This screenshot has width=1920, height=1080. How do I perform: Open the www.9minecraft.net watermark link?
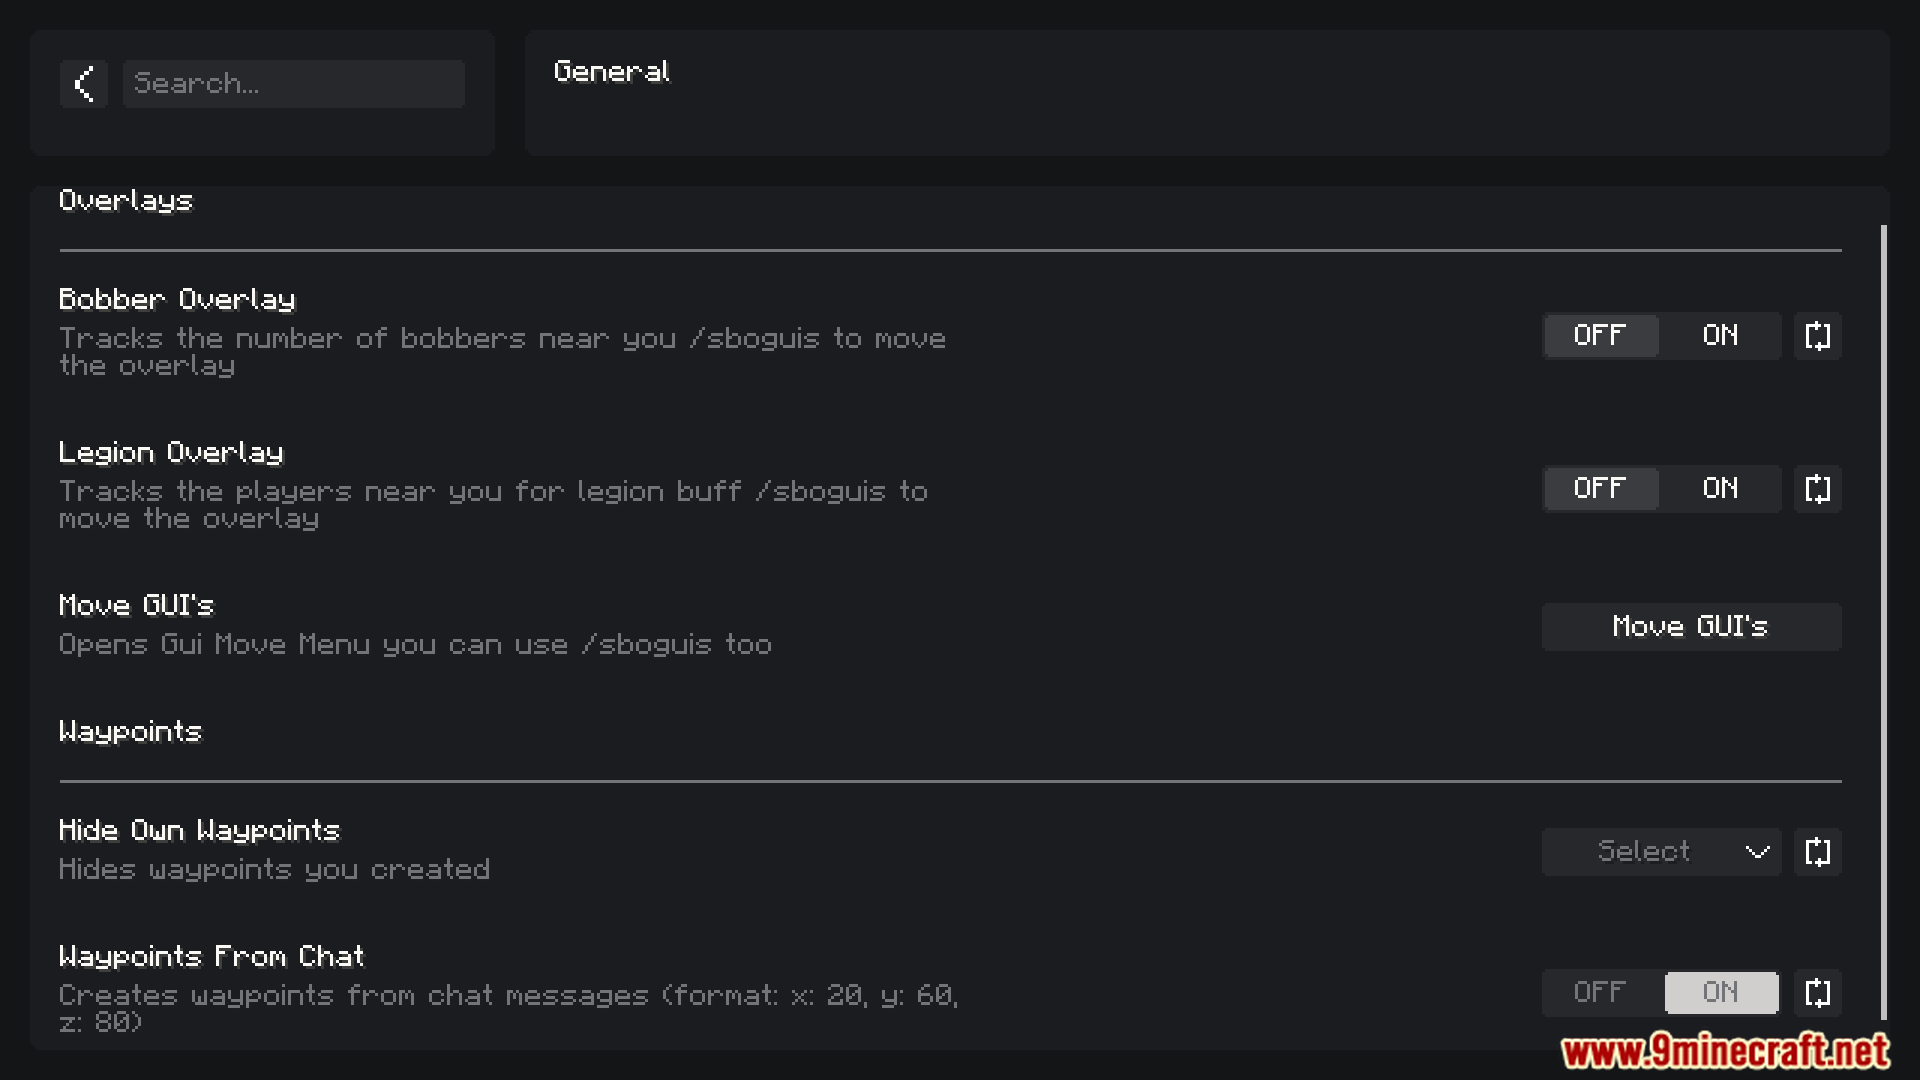pos(1724,1052)
